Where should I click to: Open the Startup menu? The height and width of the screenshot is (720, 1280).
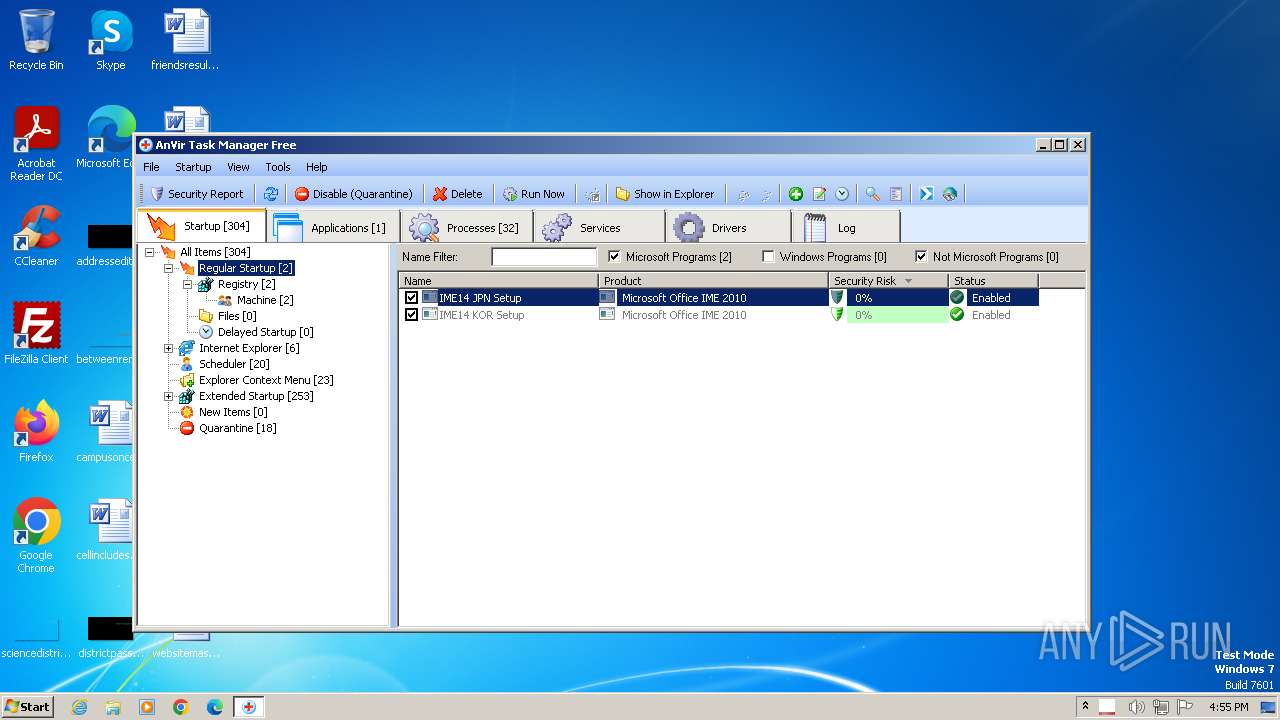193,167
